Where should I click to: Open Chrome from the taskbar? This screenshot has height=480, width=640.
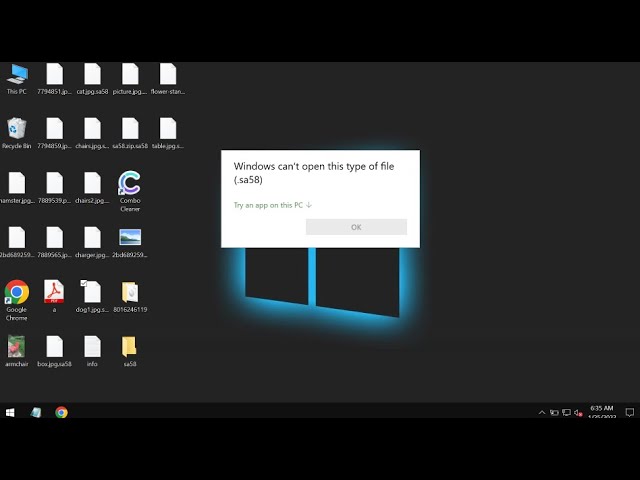(x=61, y=412)
